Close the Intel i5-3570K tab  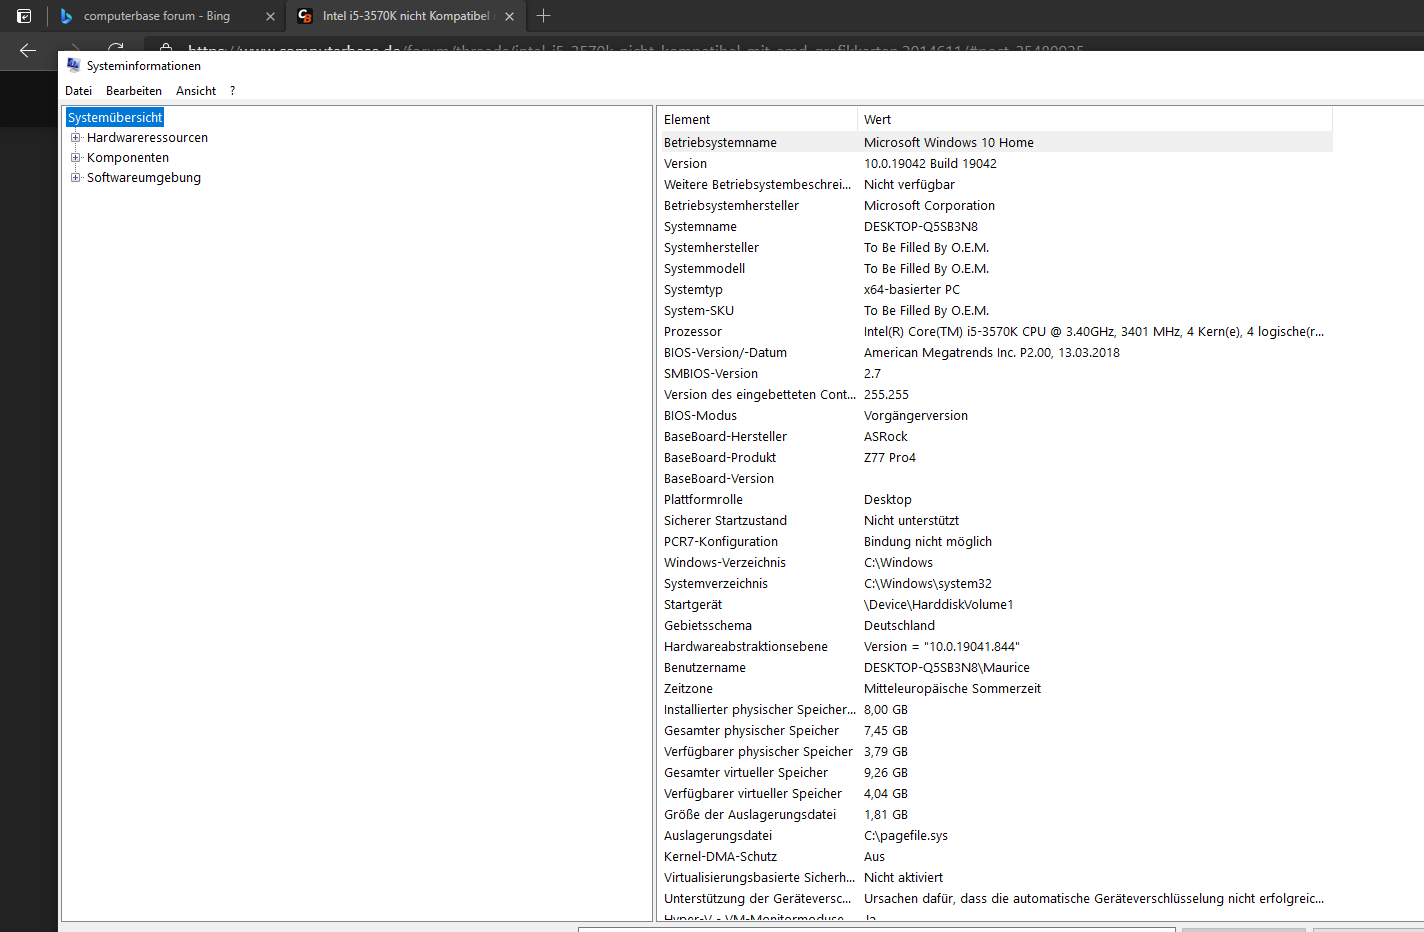pos(509,16)
